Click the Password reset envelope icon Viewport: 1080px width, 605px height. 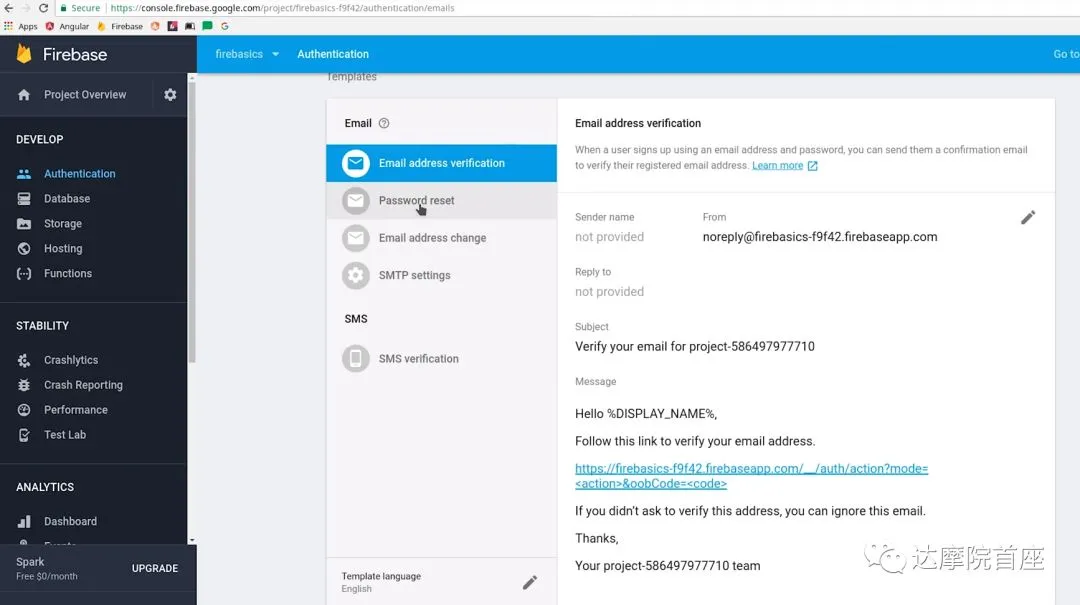355,201
